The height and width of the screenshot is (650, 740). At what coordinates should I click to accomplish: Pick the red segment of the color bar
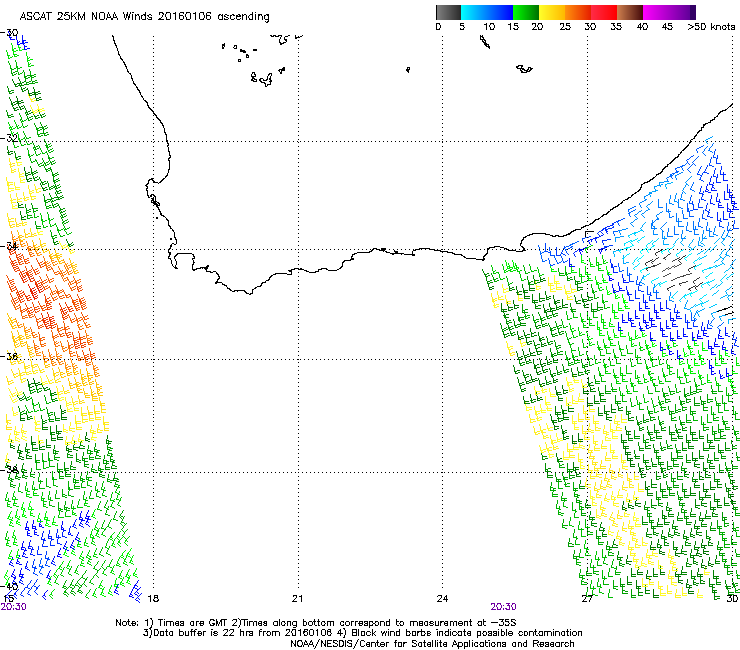[x=604, y=12]
